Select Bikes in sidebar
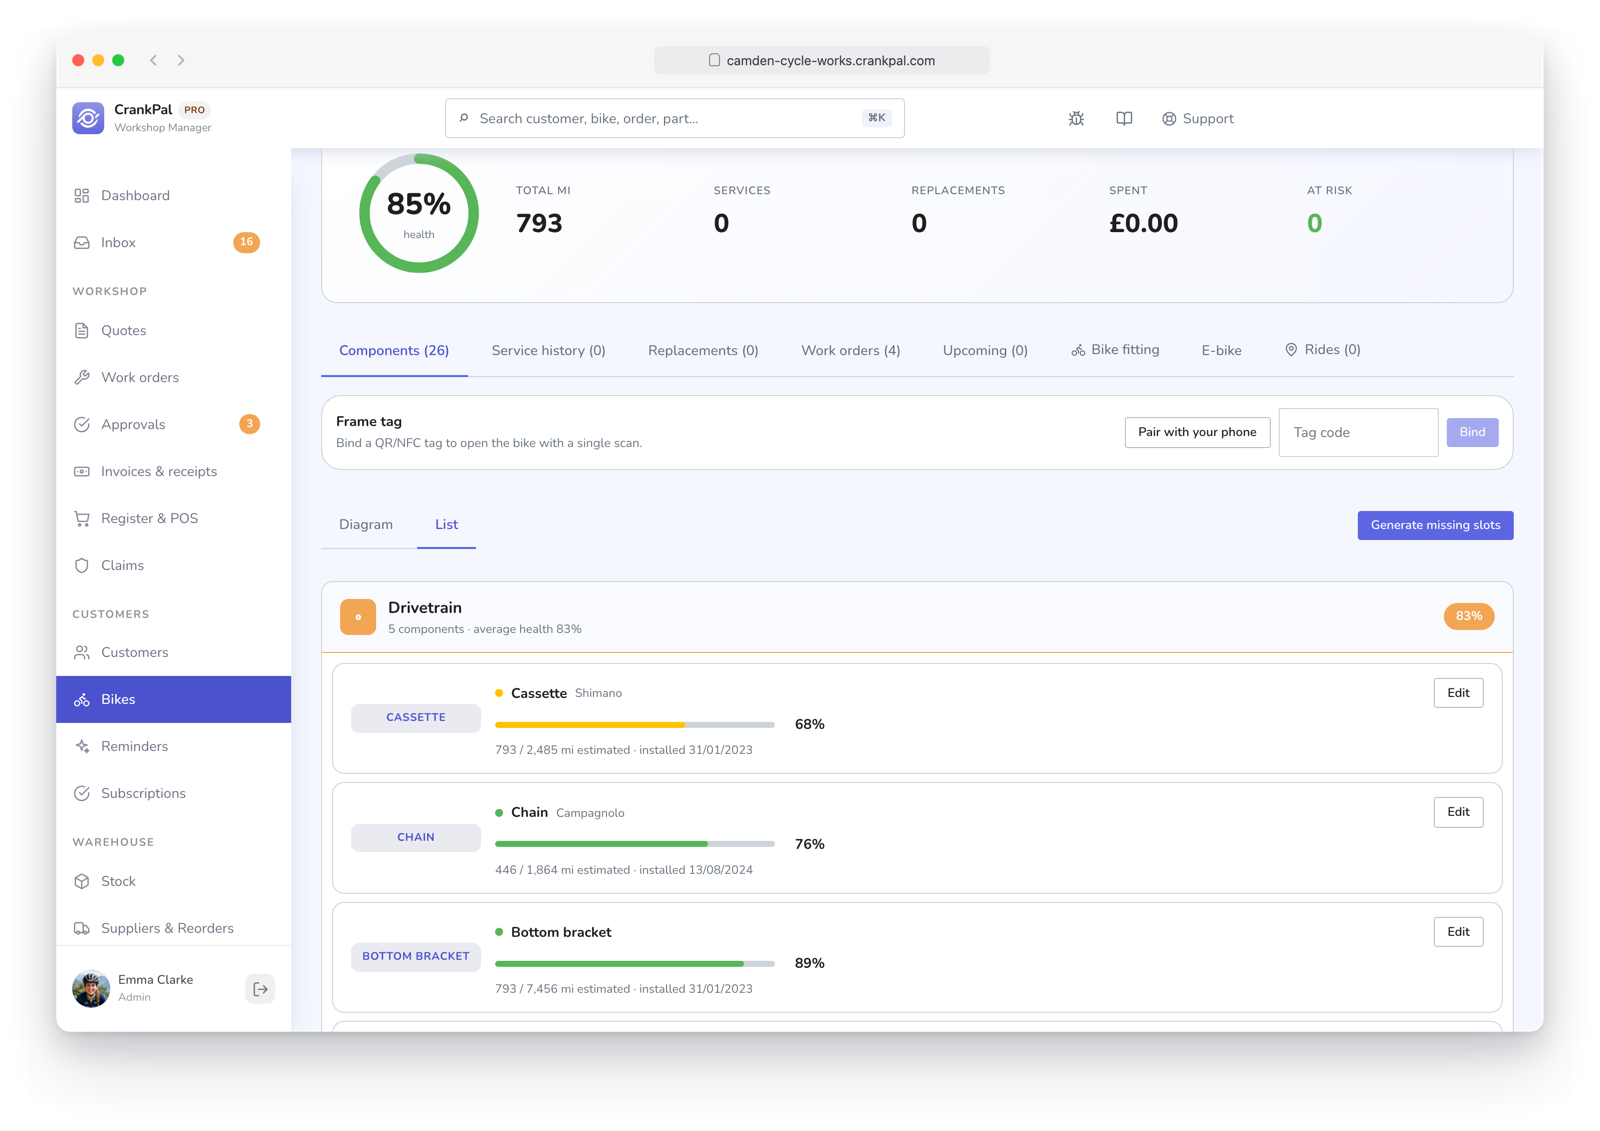 pyautogui.click(x=173, y=699)
